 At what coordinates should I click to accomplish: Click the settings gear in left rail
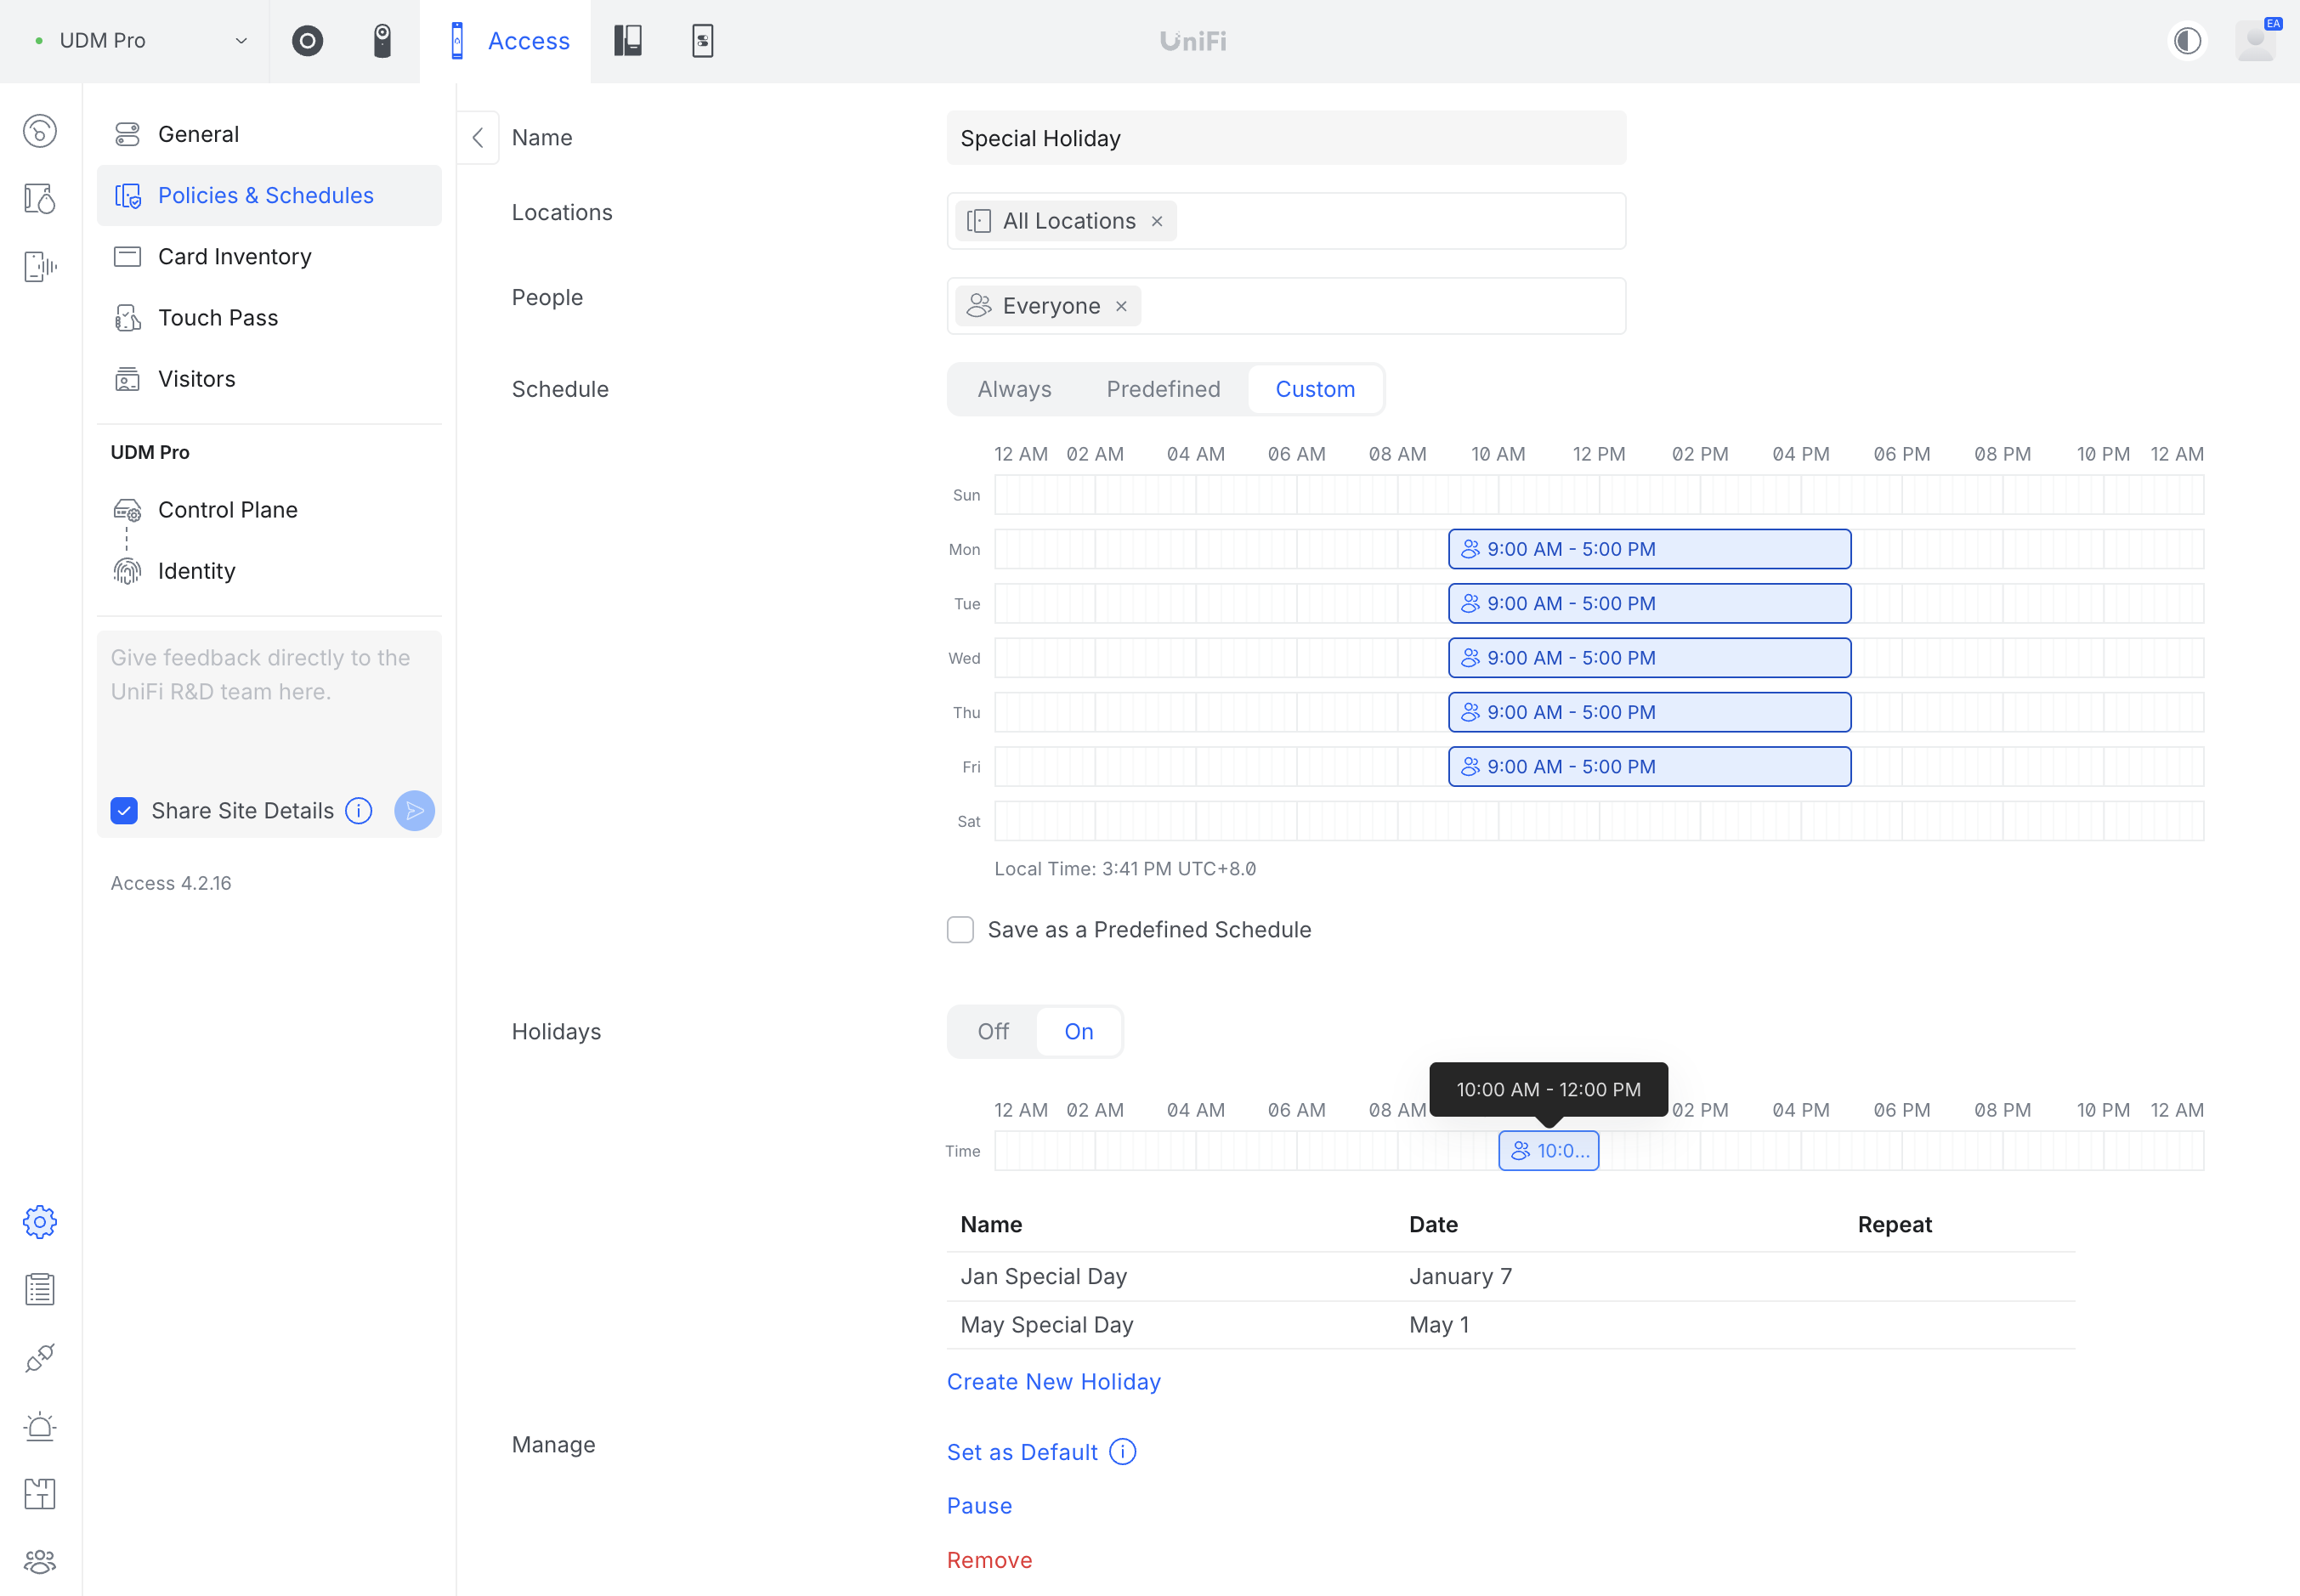click(40, 1221)
